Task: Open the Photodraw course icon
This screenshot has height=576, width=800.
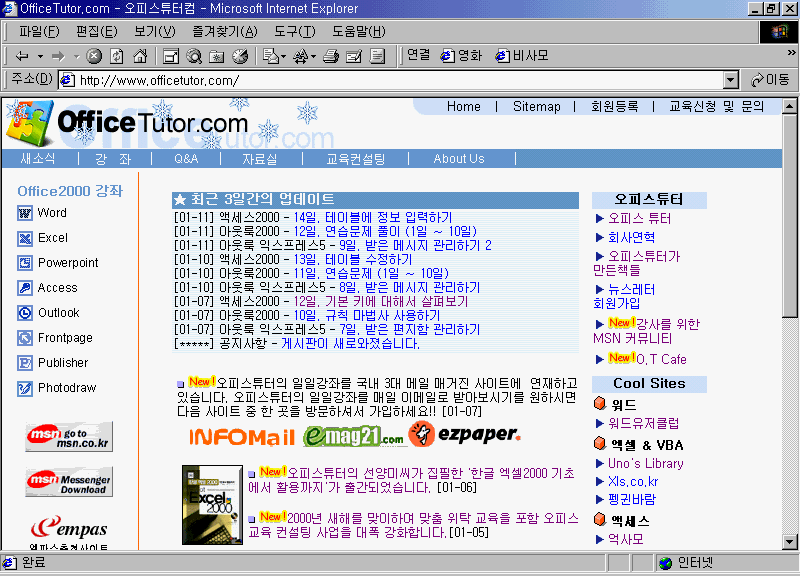Action: click(24, 388)
